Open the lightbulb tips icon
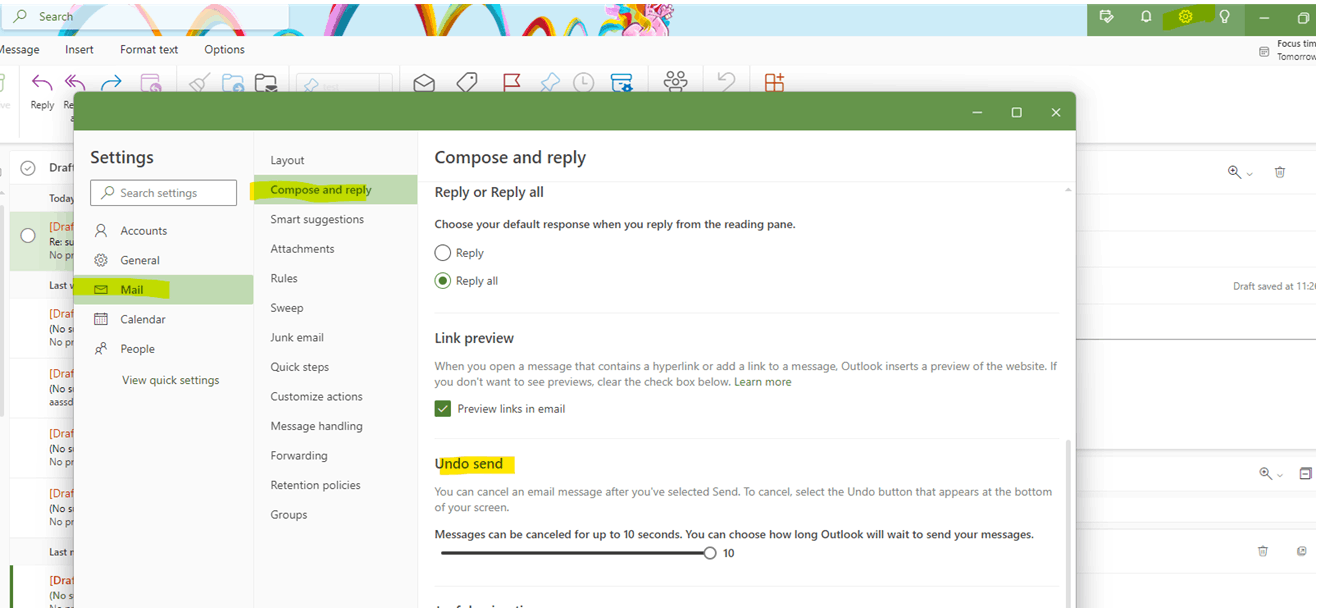Viewport: 1317px width, 609px height. coord(1224,17)
